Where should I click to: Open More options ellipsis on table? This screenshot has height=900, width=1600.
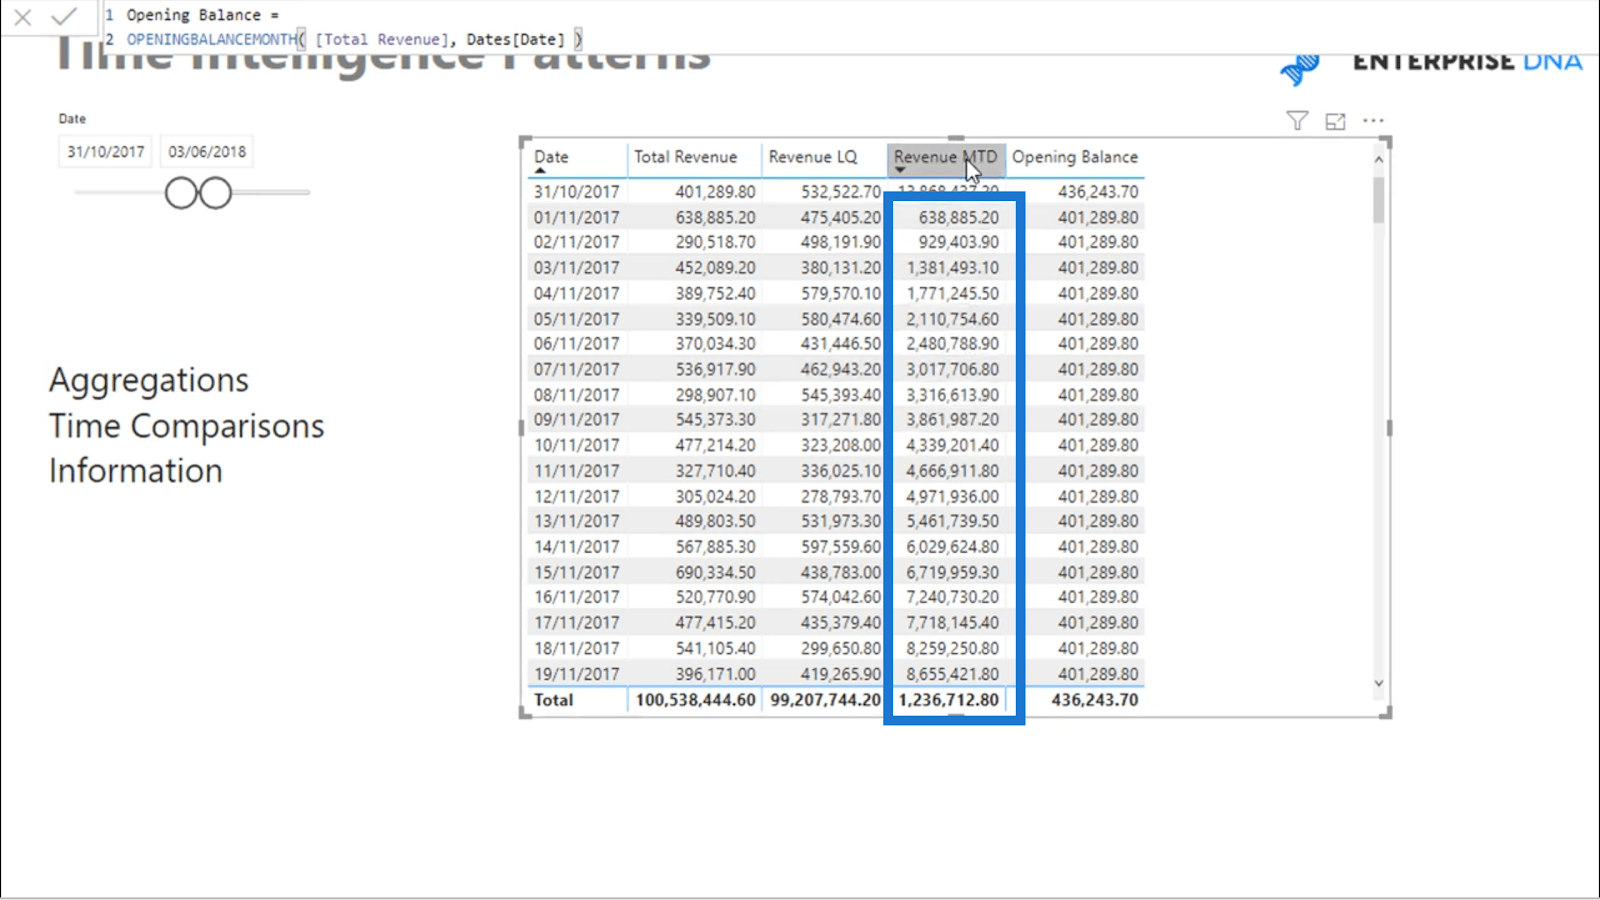click(x=1374, y=120)
